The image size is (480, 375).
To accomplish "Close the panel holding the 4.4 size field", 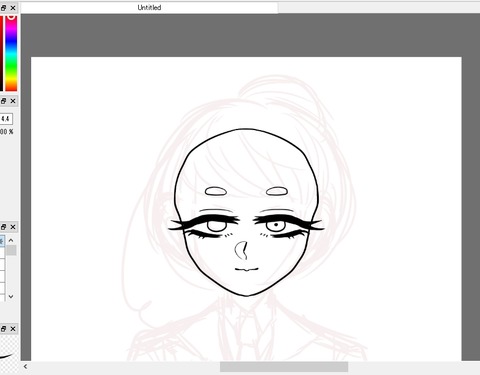I will 13,101.
